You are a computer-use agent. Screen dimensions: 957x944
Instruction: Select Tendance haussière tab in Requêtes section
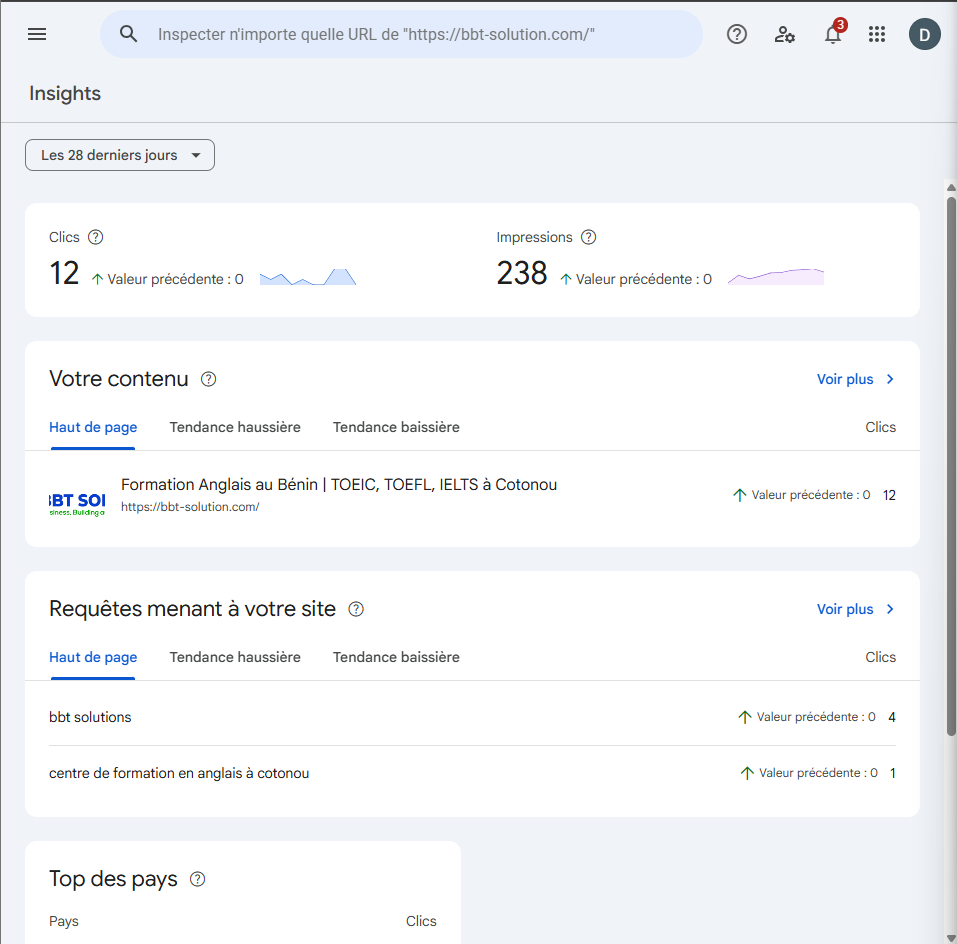(235, 658)
